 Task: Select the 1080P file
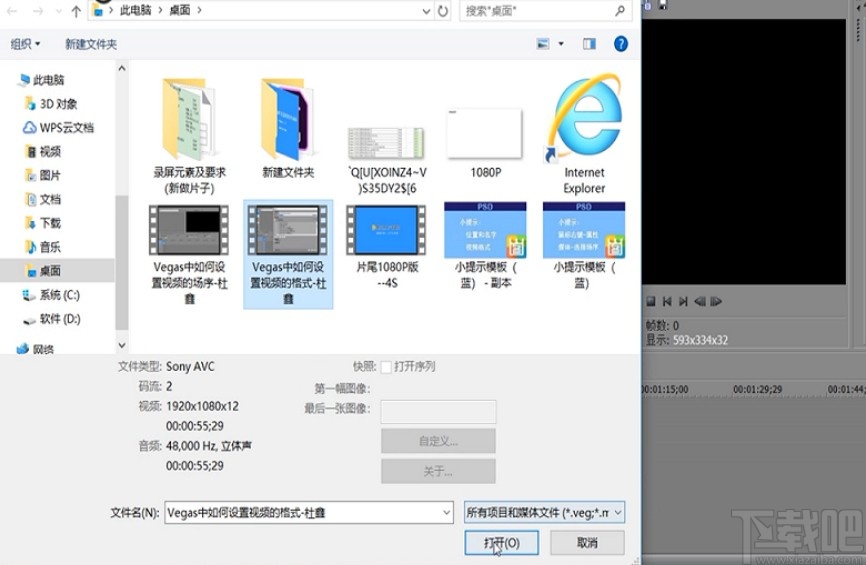coord(485,144)
